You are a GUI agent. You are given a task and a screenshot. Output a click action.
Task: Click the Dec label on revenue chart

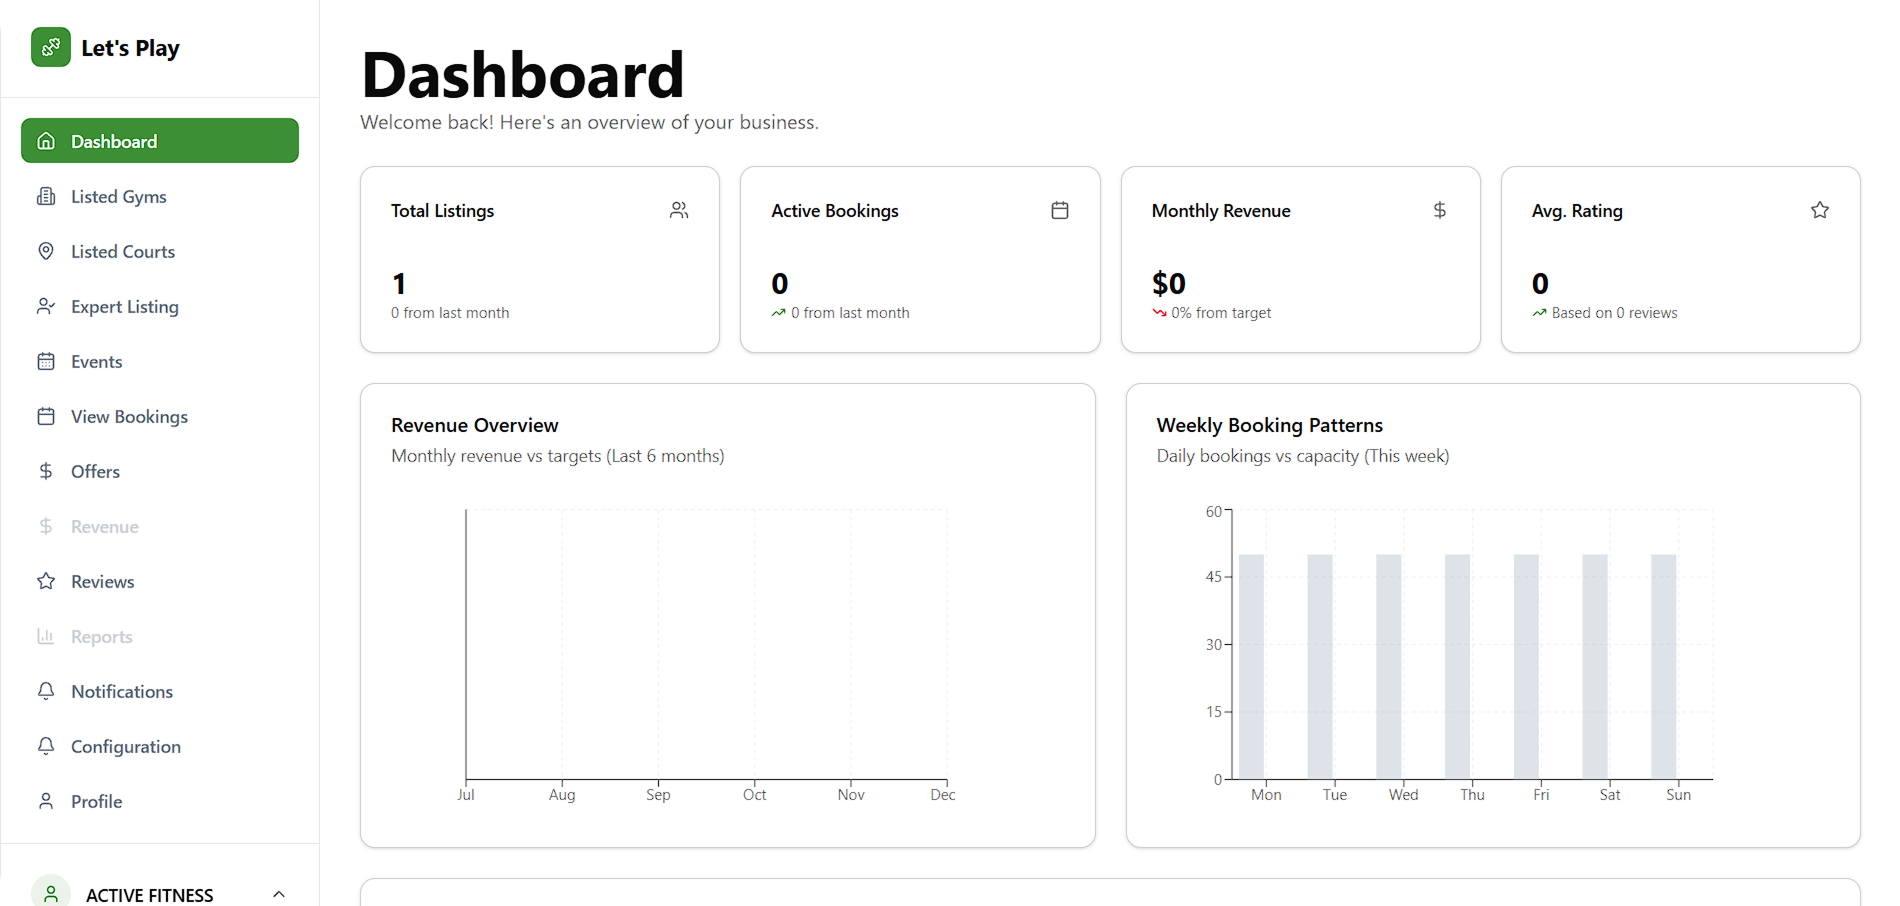[x=943, y=795]
